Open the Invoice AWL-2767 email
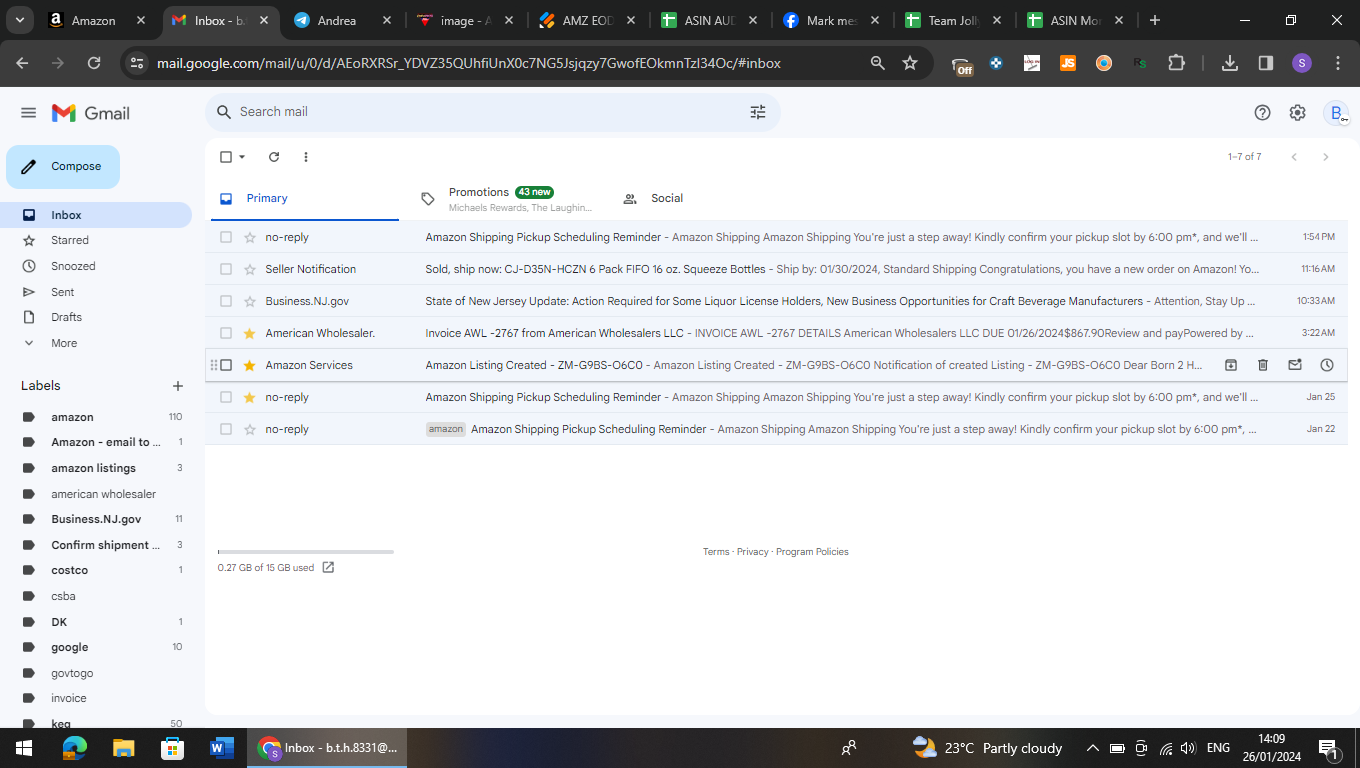1360x768 pixels. pyautogui.click(x=776, y=333)
